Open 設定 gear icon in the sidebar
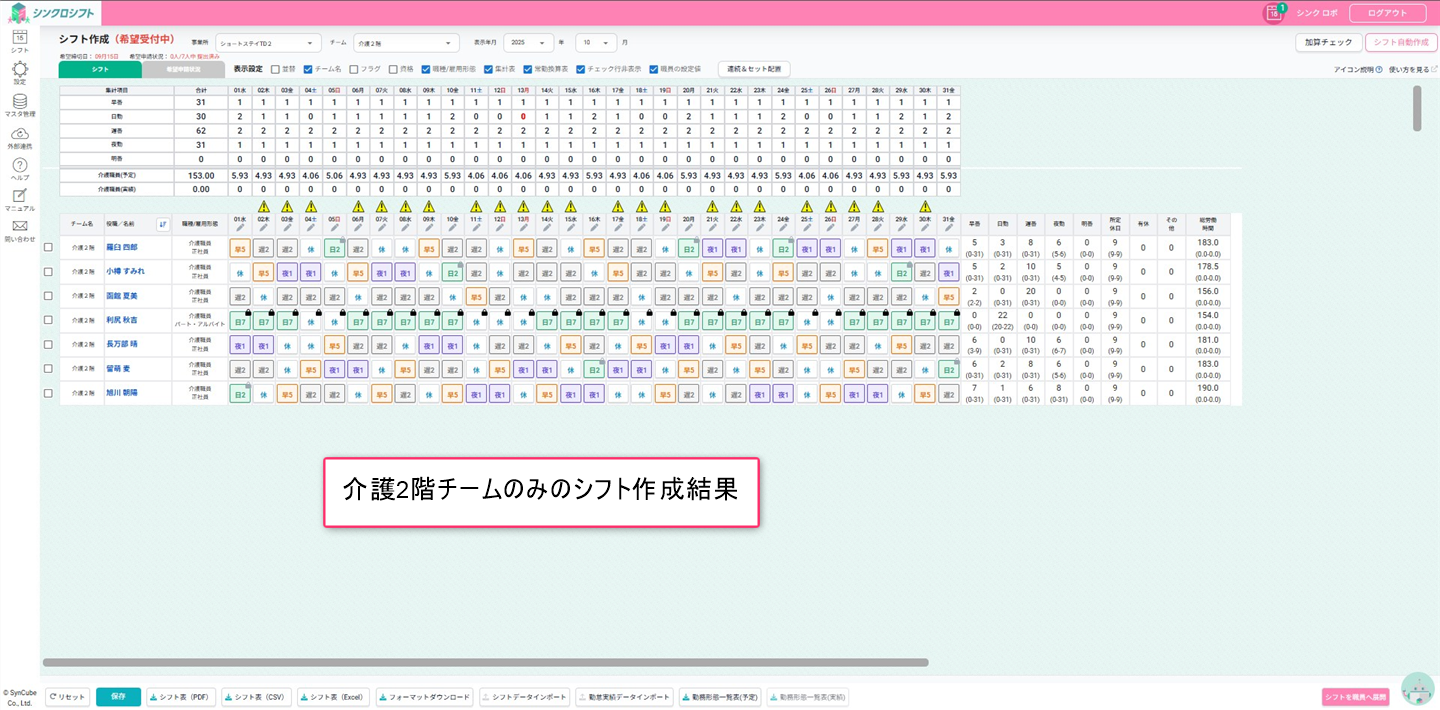This screenshot has height=710, width=1440. point(19,69)
